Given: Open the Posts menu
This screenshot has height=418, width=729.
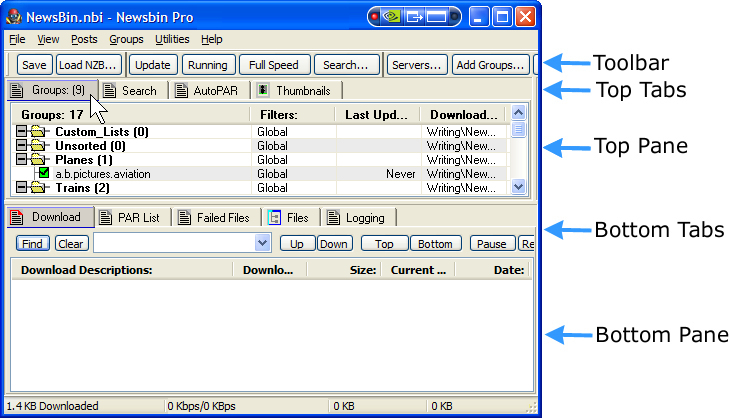Looking at the screenshot, I should coord(84,40).
